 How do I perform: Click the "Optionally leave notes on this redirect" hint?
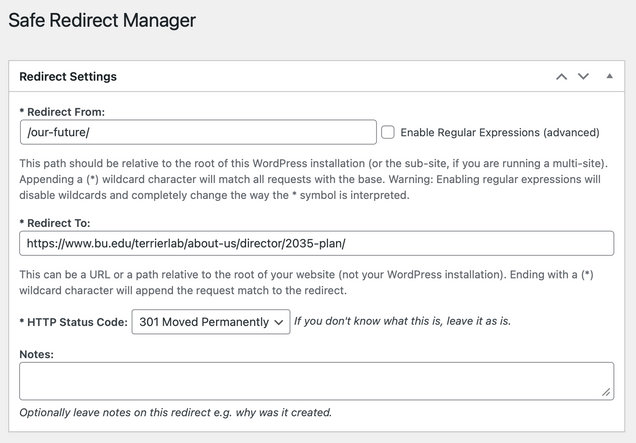point(176,413)
